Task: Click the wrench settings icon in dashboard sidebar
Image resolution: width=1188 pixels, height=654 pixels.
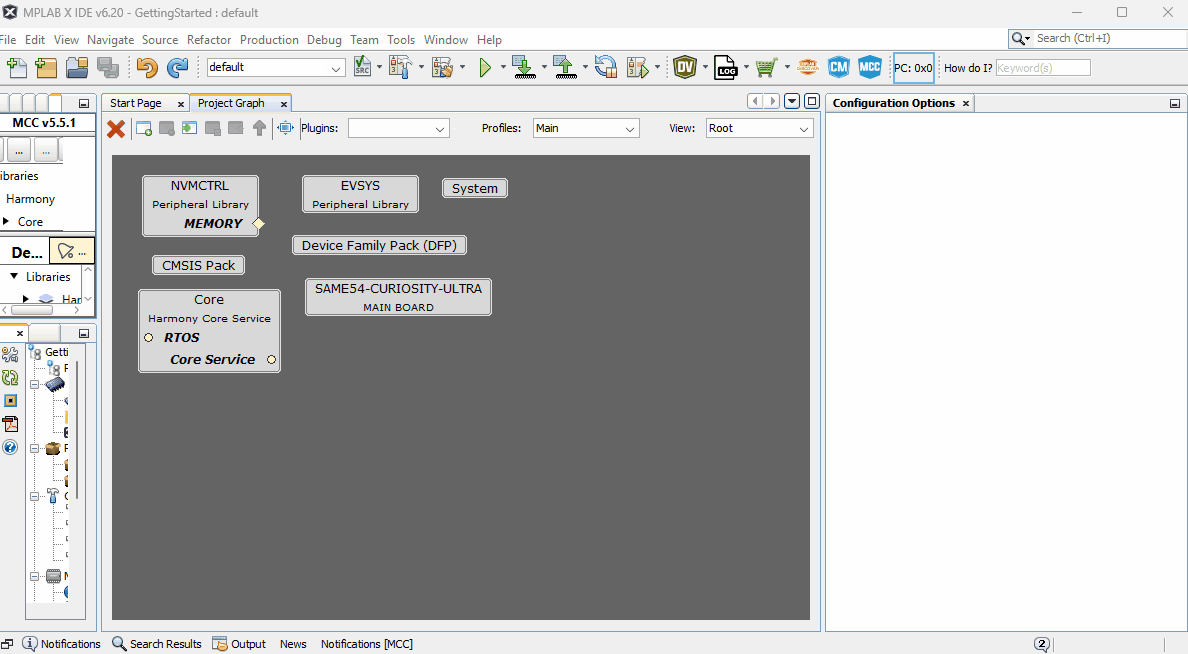Action: coord(10,354)
